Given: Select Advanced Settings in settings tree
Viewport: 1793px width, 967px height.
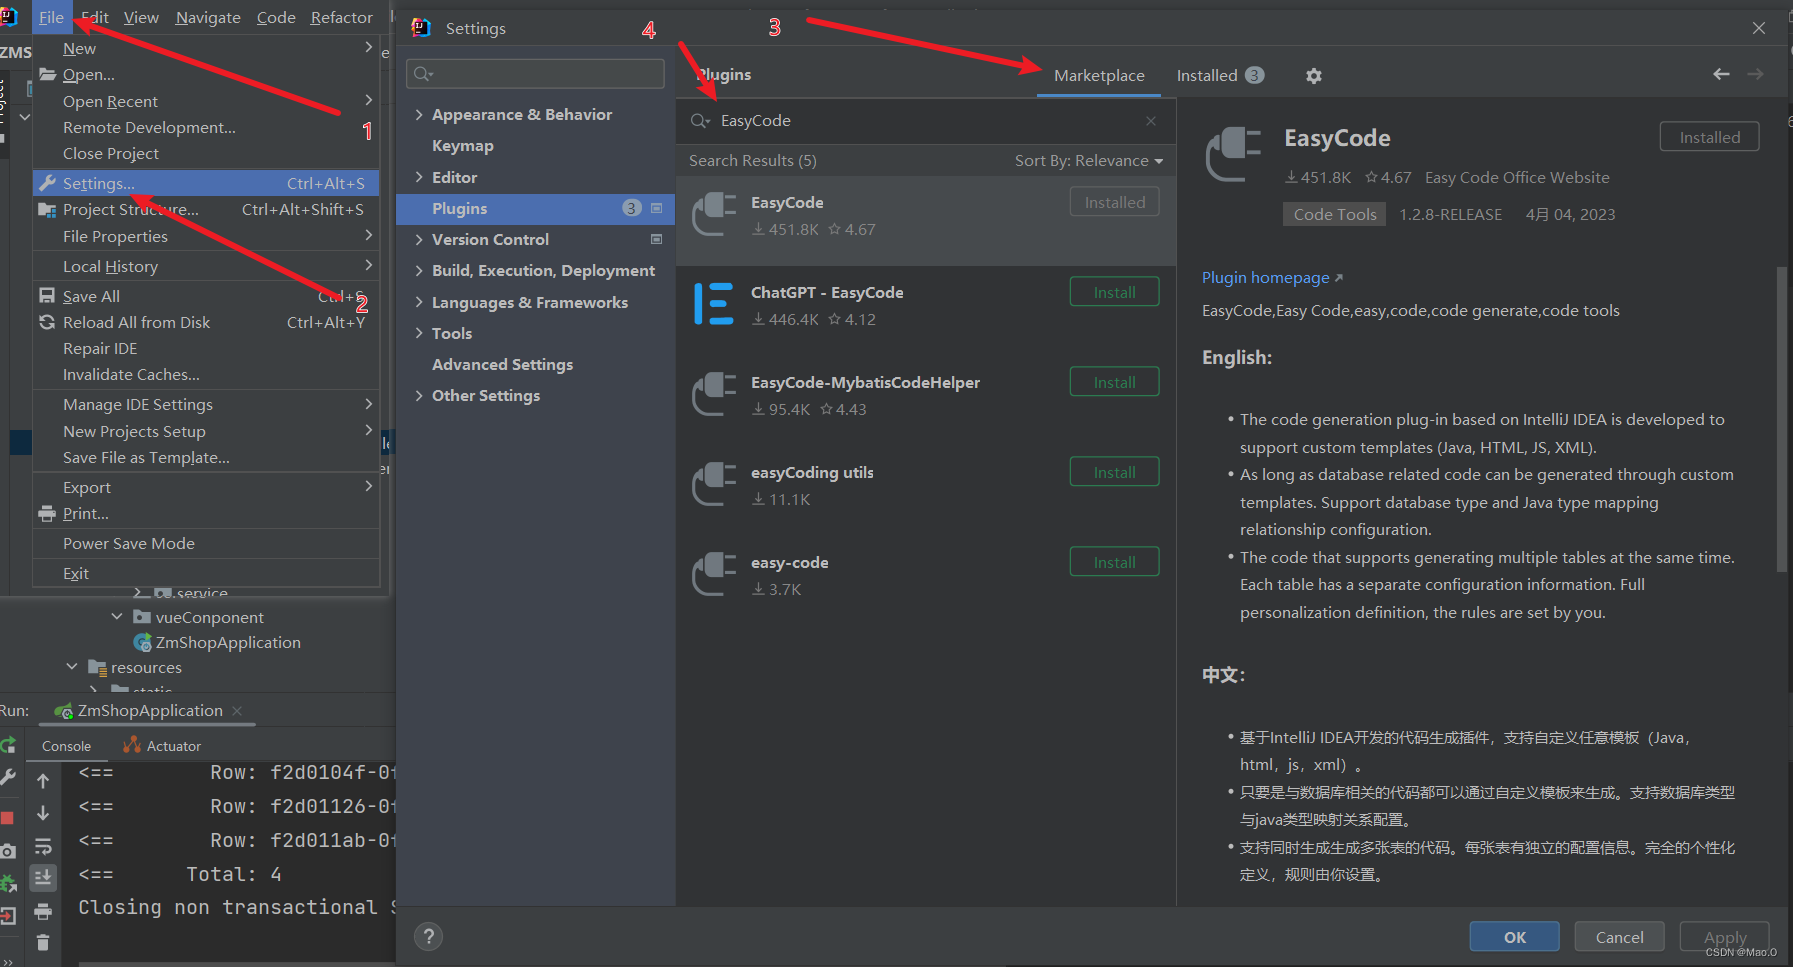Looking at the screenshot, I should [x=502, y=365].
